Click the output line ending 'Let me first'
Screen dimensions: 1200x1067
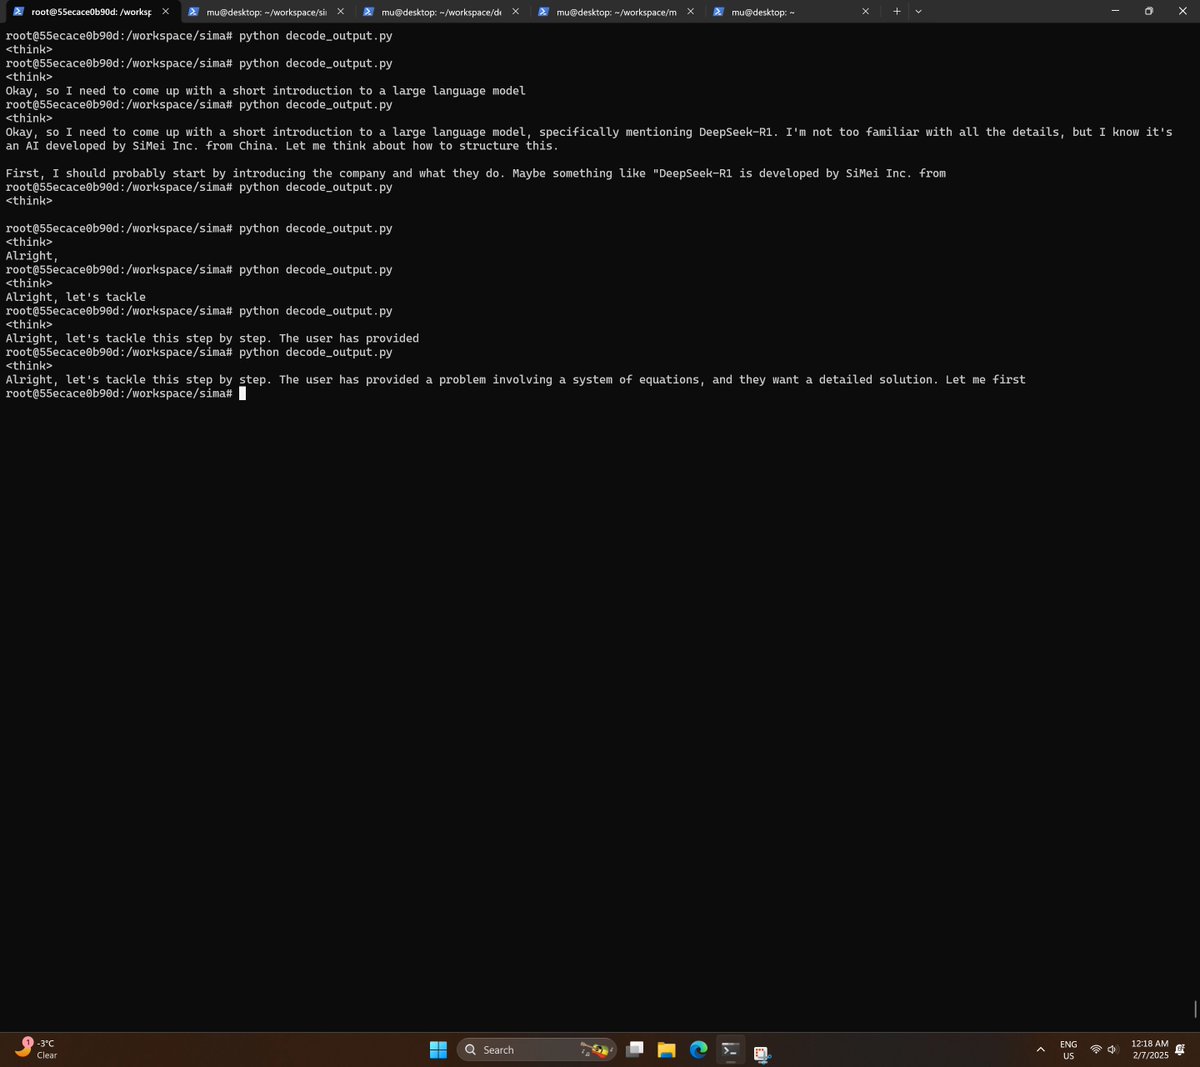(516, 380)
